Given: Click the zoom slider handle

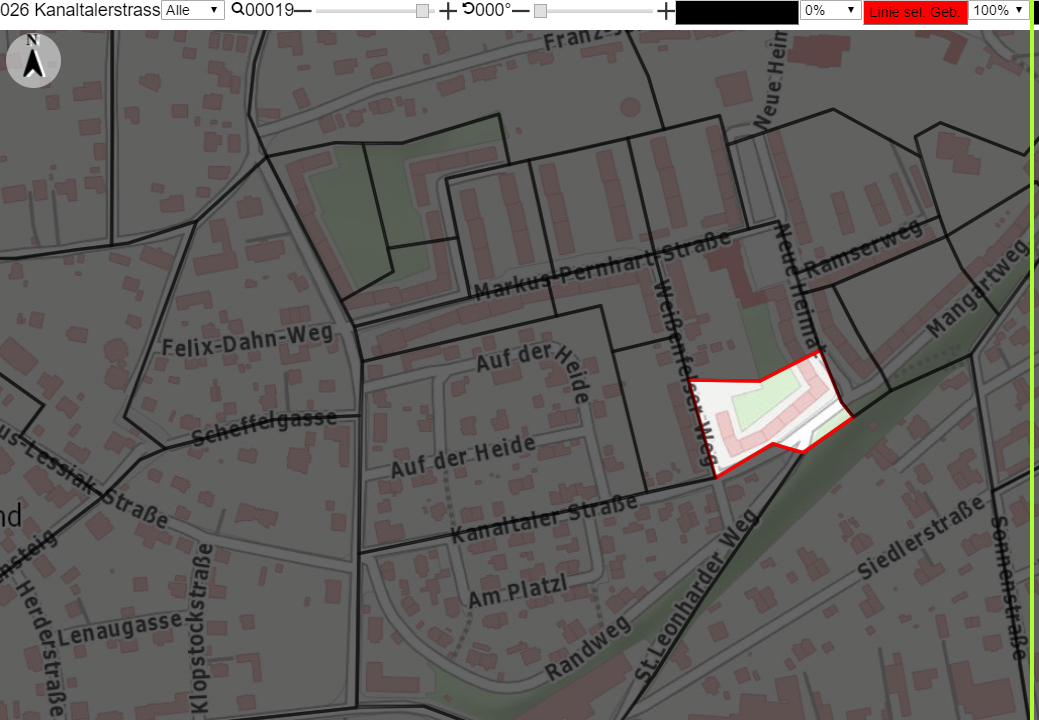Looking at the screenshot, I should point(422,11).
